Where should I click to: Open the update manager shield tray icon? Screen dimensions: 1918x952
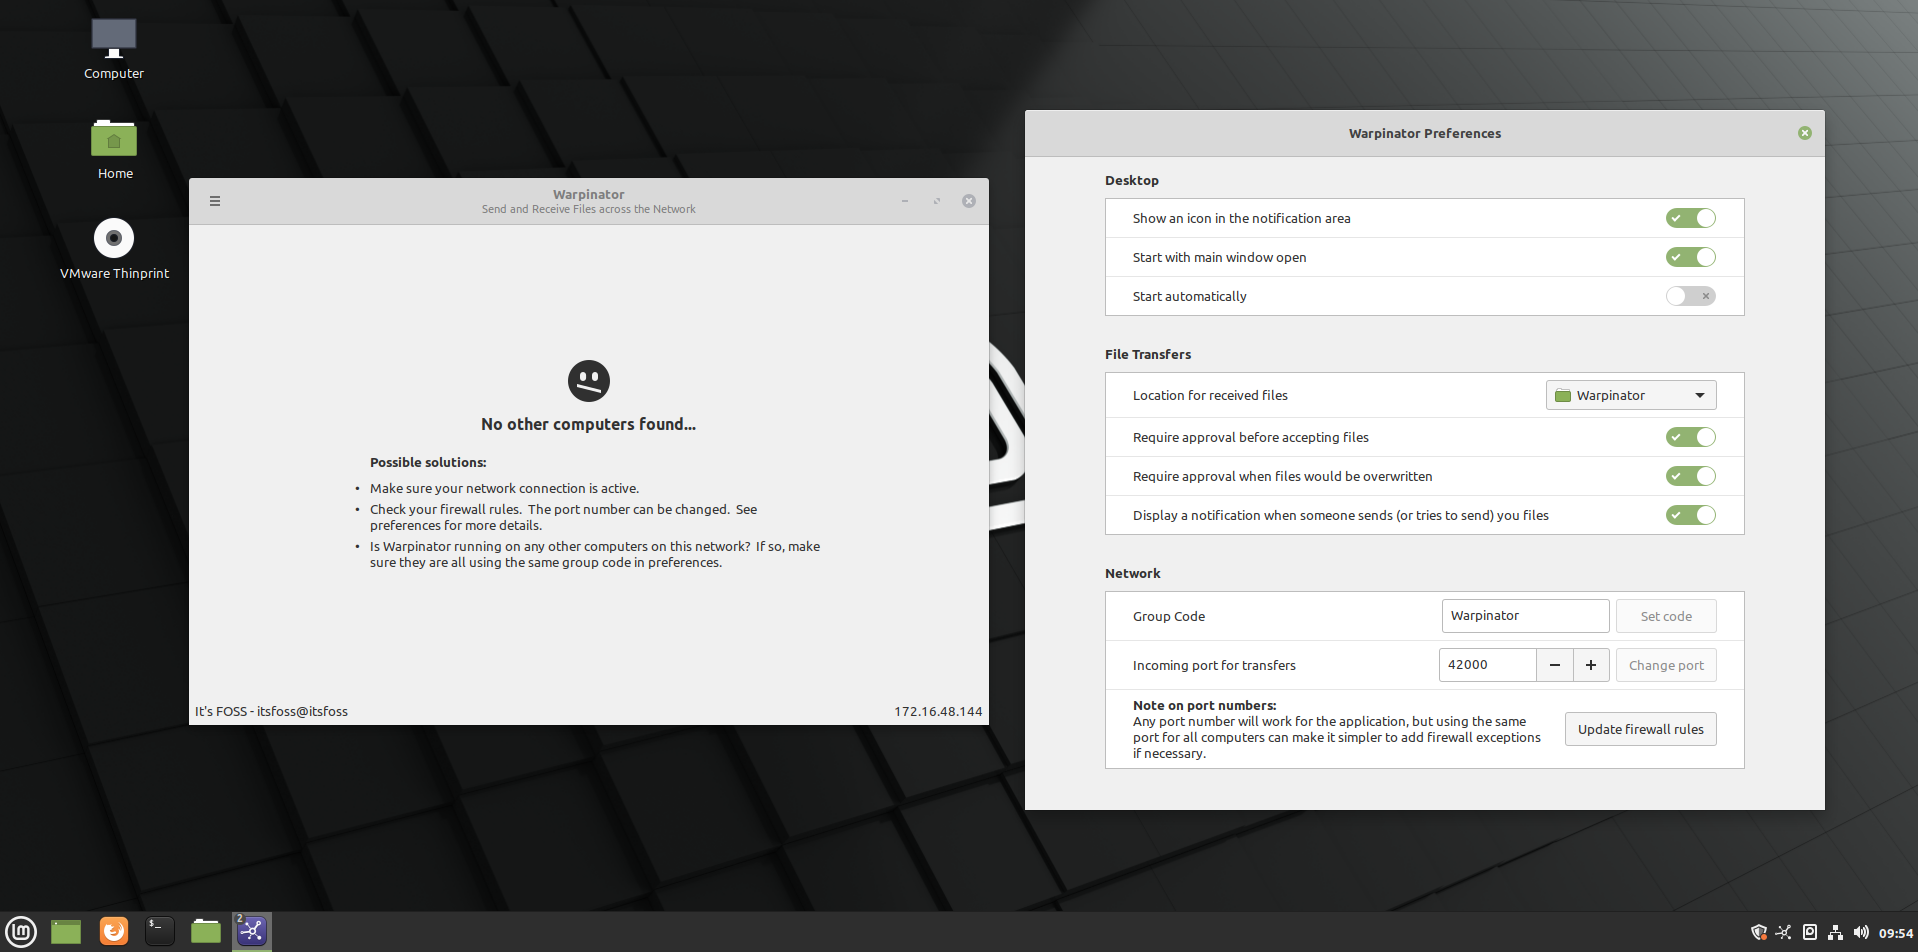(1759, 932)
